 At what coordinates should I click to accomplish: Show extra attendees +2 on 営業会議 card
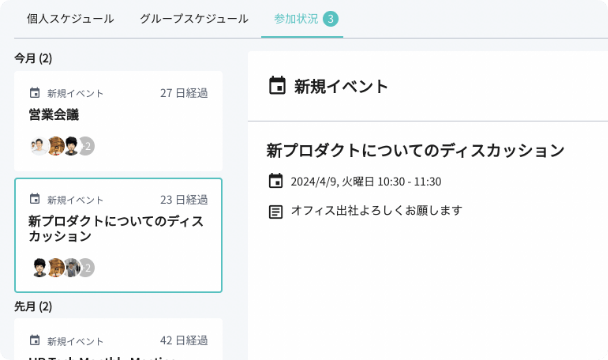(86, 146)
